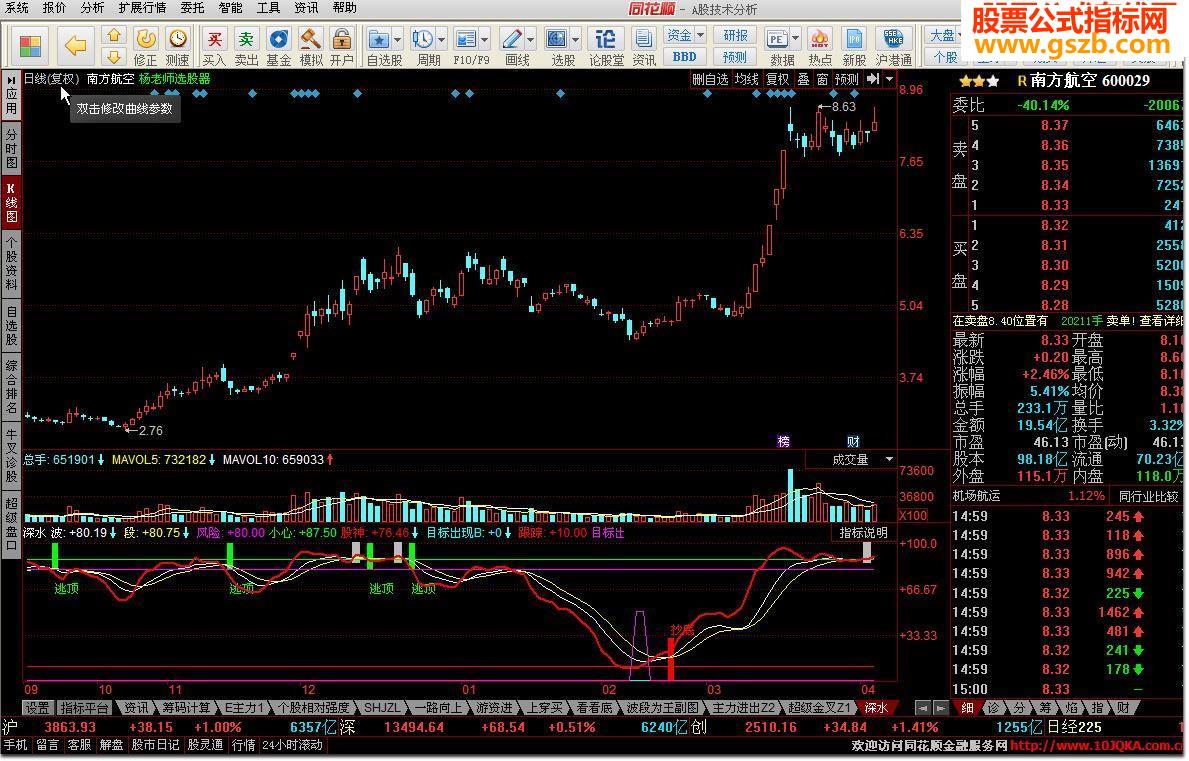Expand the 画线 dropdown arrow

(x=531, y=39)
